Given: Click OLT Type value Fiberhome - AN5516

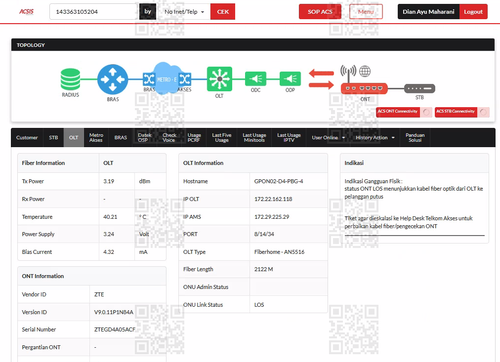Looking at the screenshot, I should [279, 252].
